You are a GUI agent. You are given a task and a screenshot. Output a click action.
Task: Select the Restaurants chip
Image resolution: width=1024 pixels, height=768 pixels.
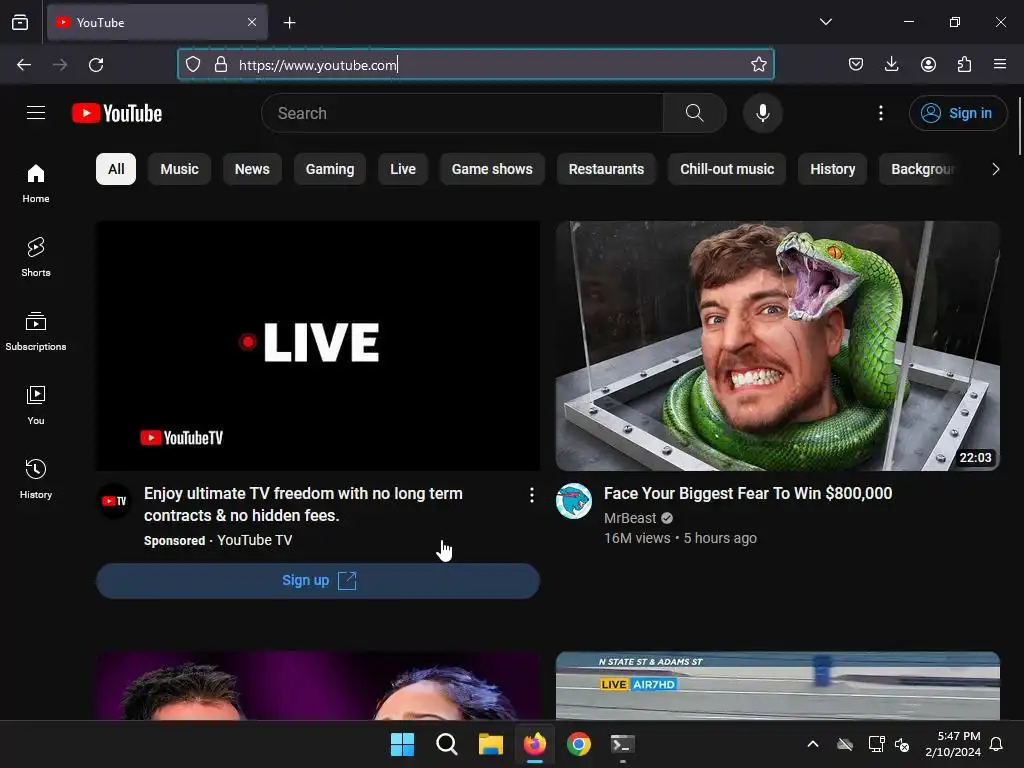pyautogui.click(x=606, y=169)
